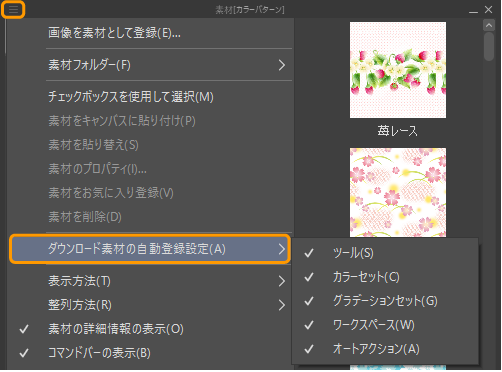Expand the arrow next to 表示方法(T)
The width and height of the screenshot is (502, 372).
(x=282, y=281)
